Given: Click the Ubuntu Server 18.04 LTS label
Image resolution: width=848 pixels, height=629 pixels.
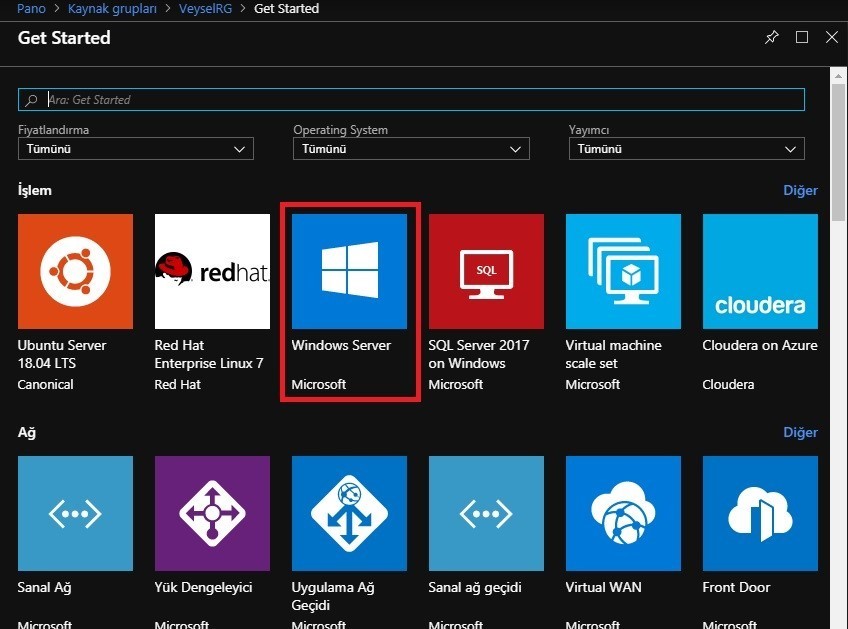Looking at the screenshot, I should coord(62,354).
